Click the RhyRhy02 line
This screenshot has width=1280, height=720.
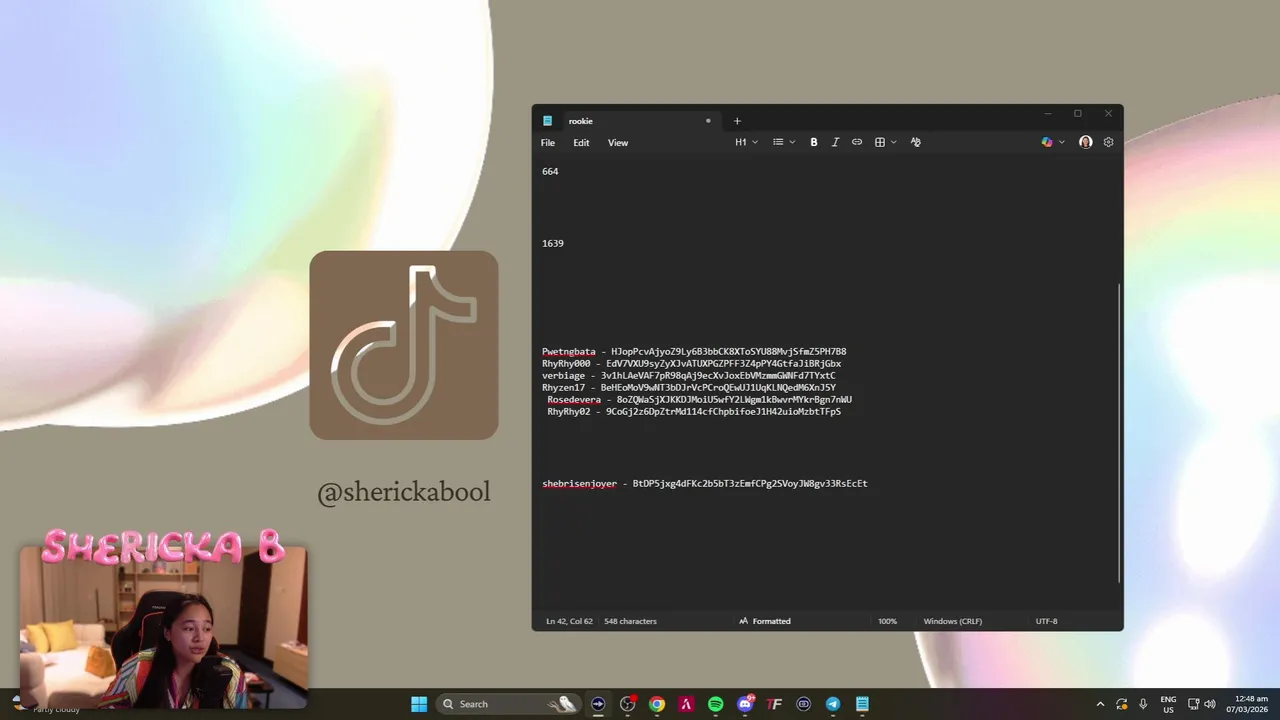click(694, 412)
